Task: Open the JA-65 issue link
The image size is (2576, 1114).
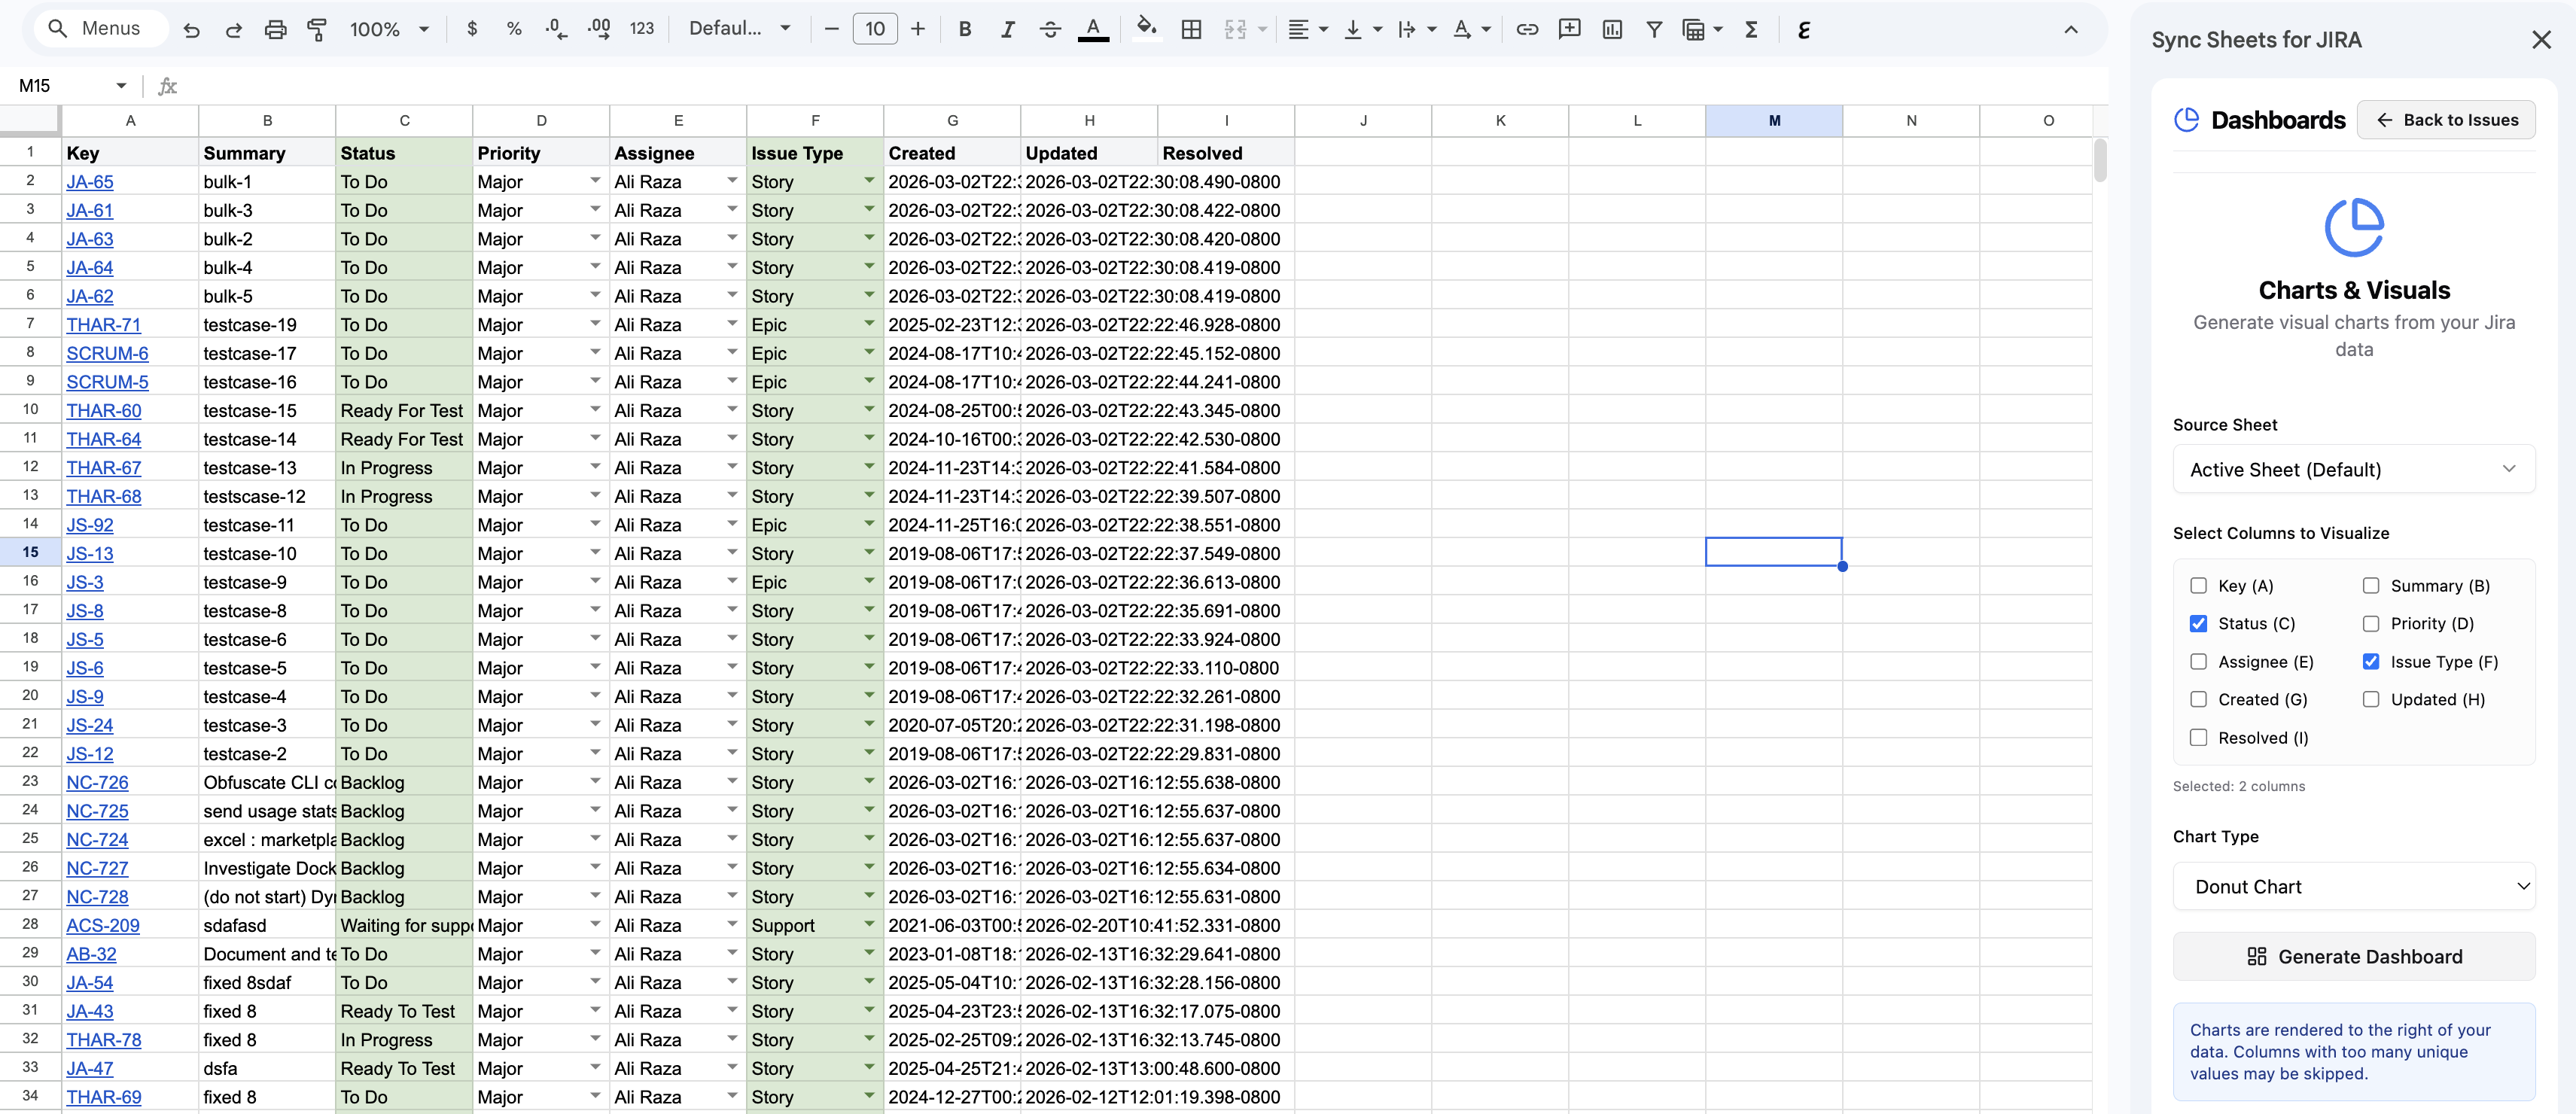Action: [x=90, y=182]
